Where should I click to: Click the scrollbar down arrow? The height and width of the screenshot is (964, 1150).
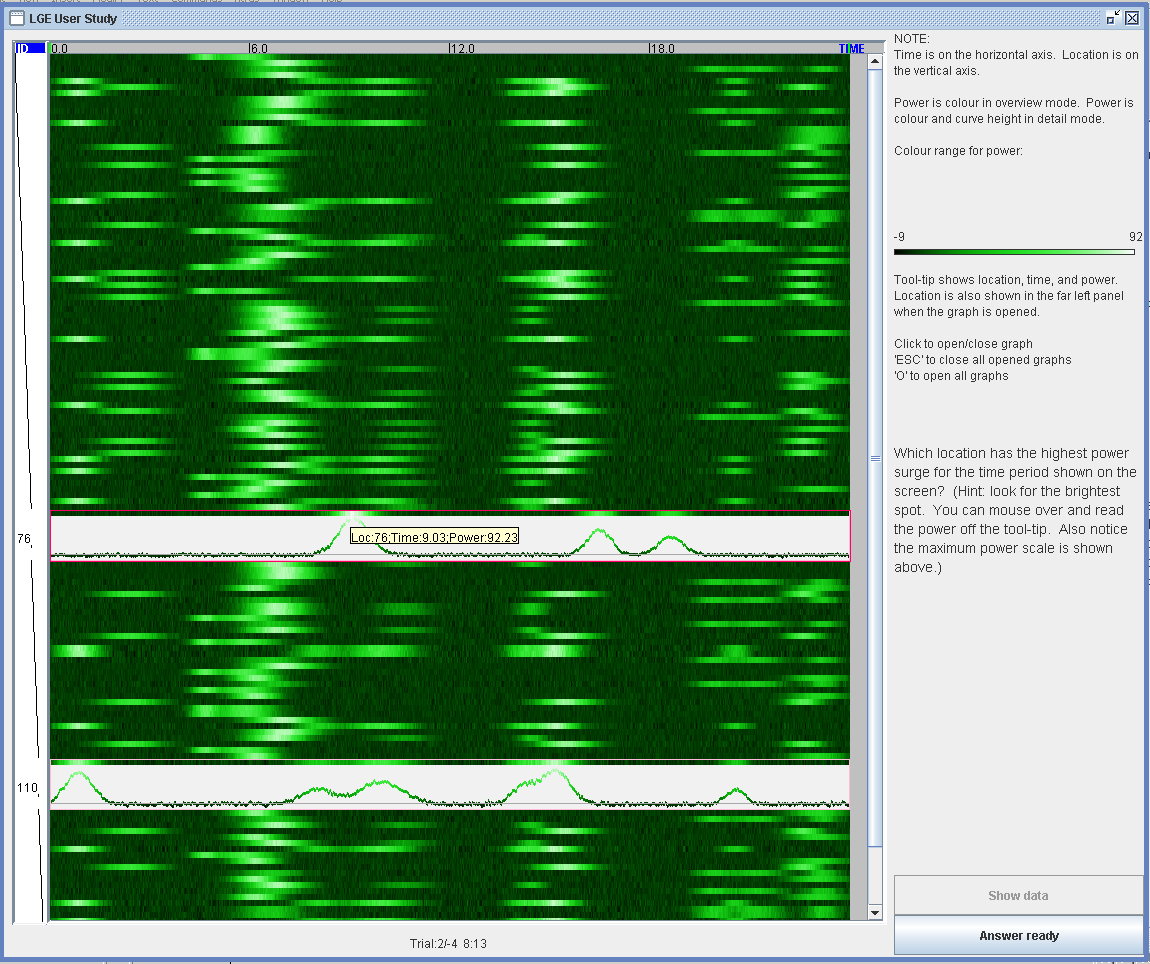coord(874,913)
